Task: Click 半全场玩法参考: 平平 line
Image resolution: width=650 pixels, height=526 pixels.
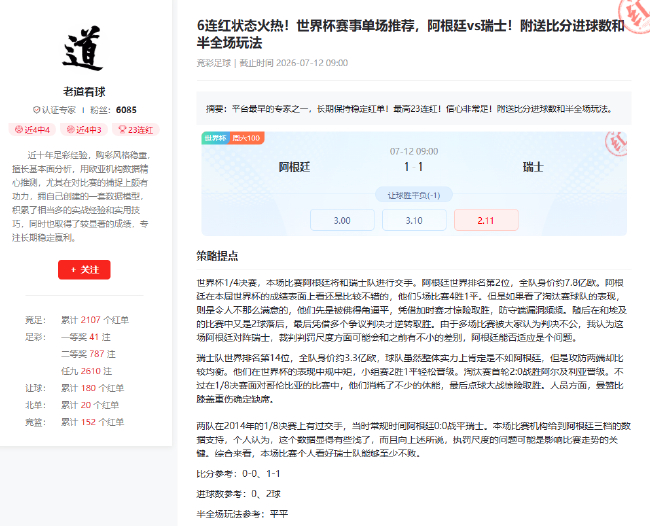Action: (242, 514)
